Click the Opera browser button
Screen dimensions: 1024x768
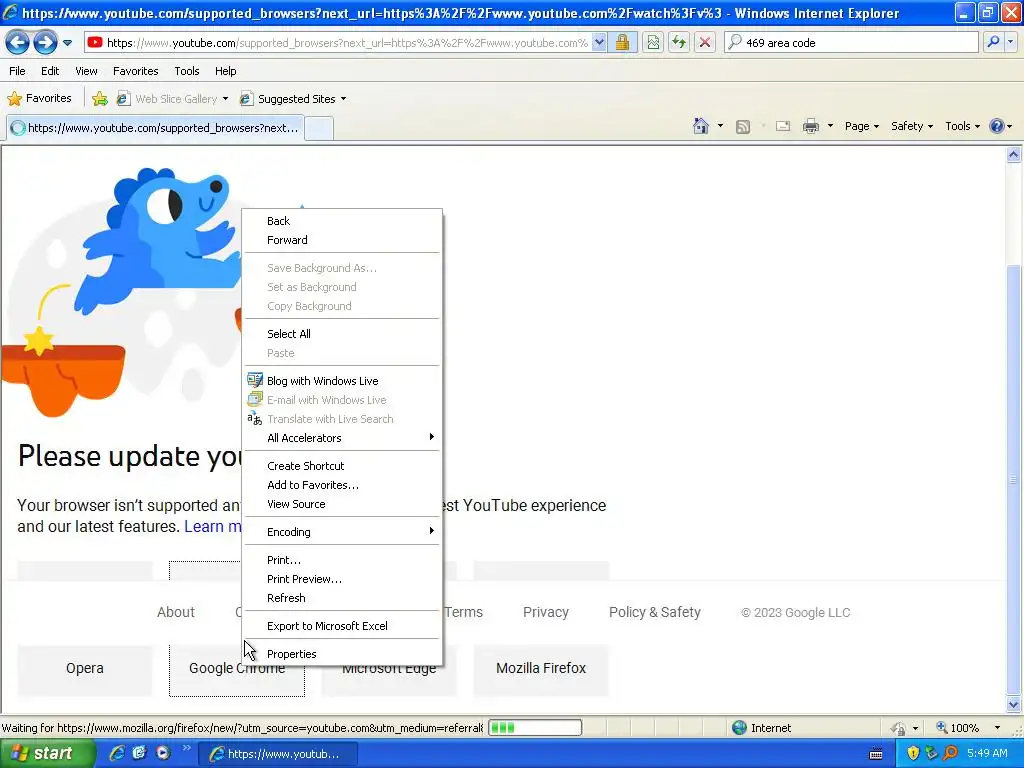point(85,669)
